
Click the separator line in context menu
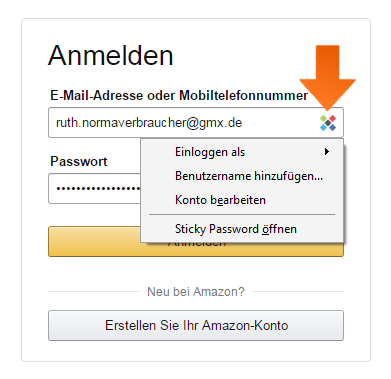point(242,215)
